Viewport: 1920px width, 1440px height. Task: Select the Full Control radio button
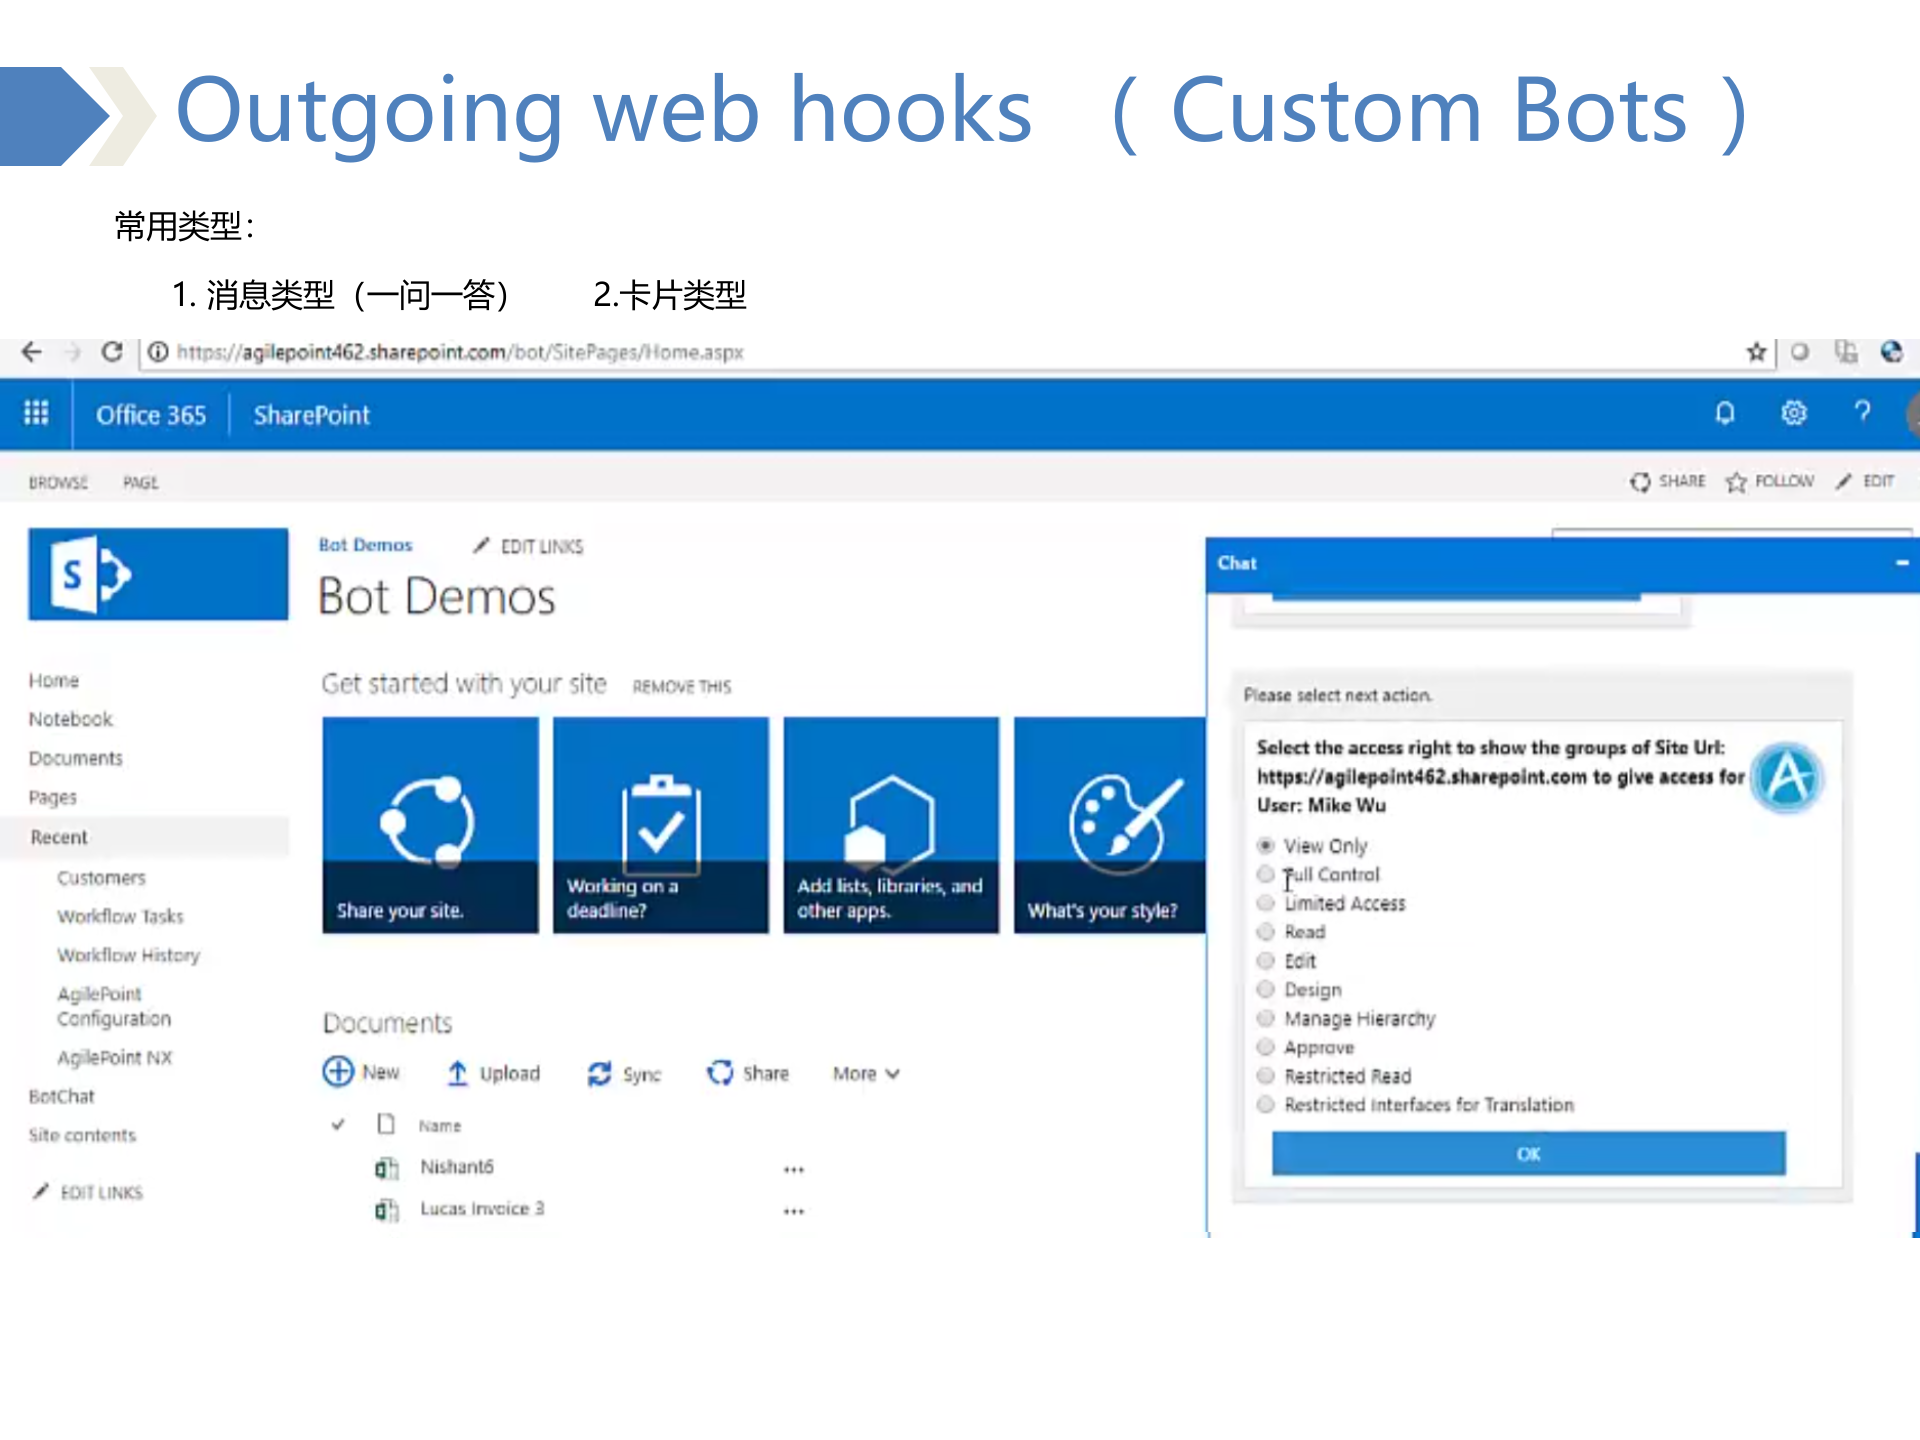(1265, 874)
